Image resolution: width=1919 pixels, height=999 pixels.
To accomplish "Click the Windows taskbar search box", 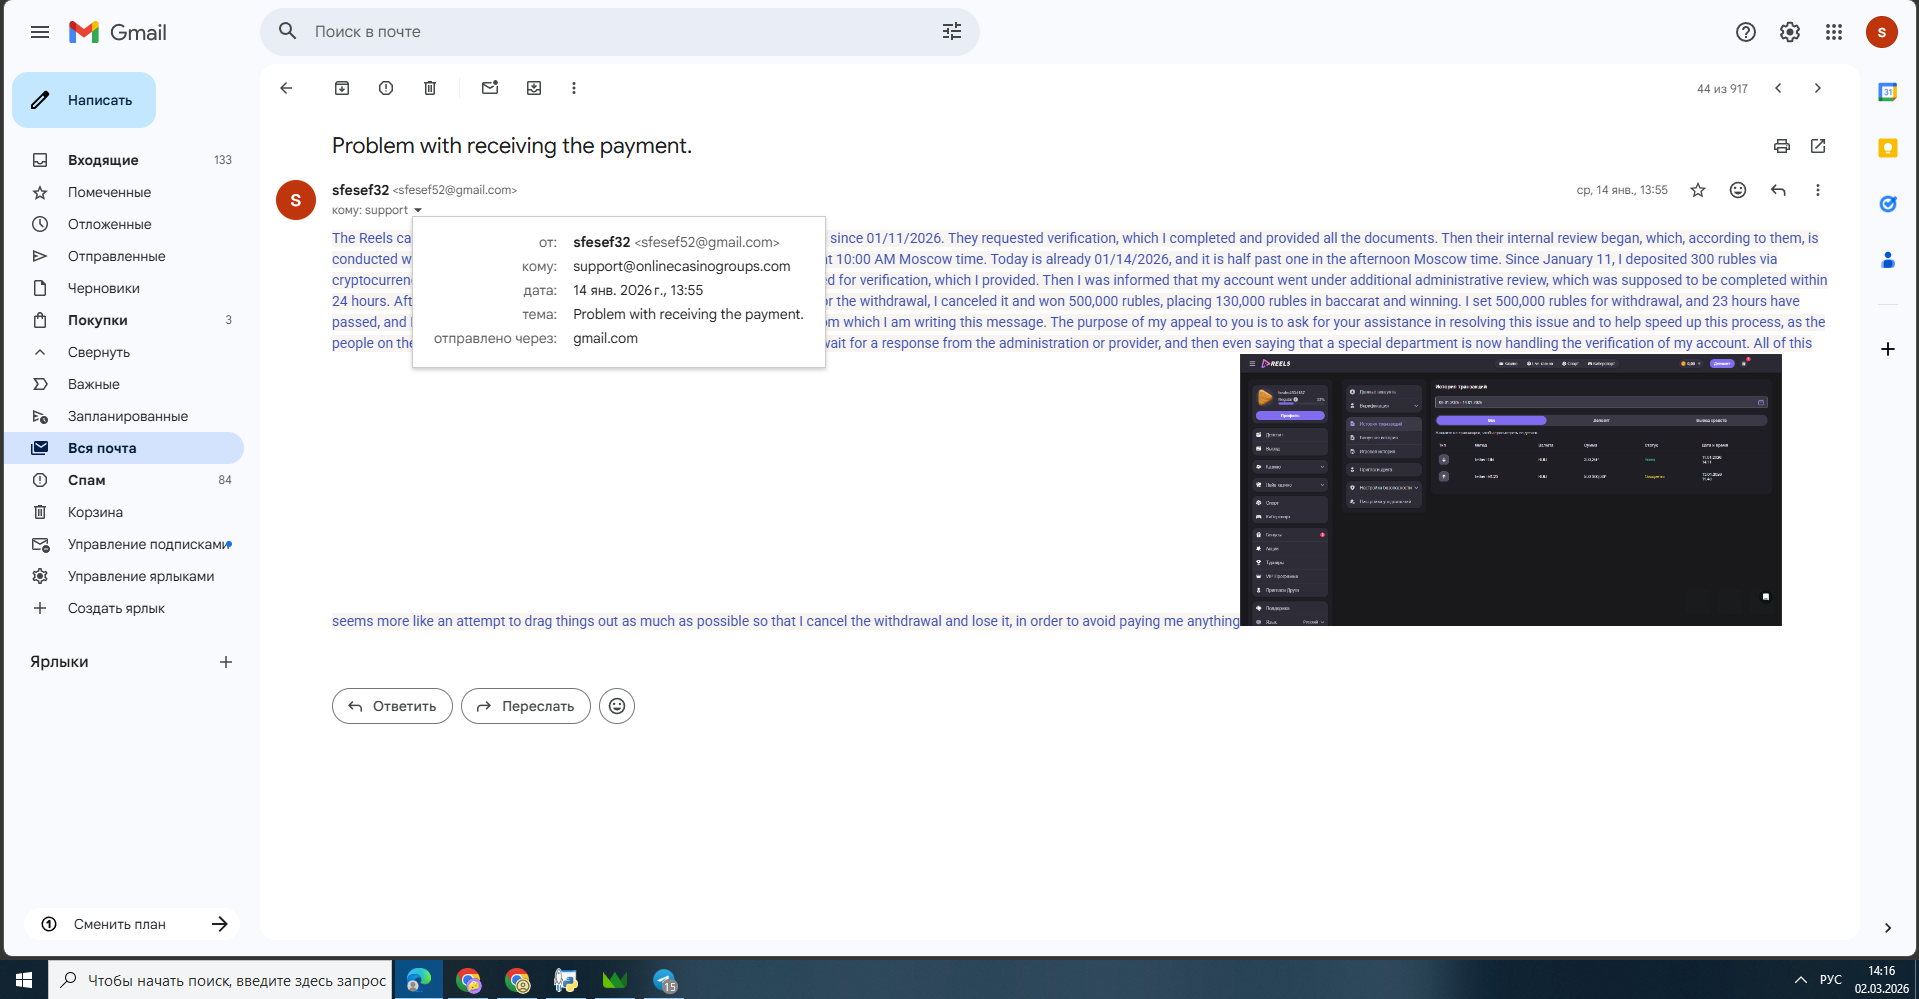I will tap(222, 980).
